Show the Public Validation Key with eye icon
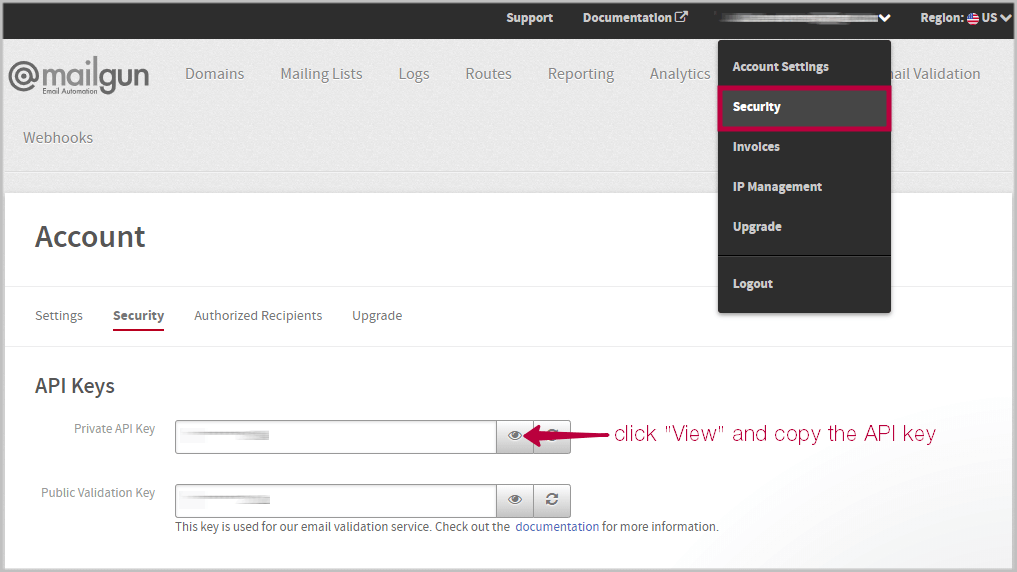 click(514, 500)
